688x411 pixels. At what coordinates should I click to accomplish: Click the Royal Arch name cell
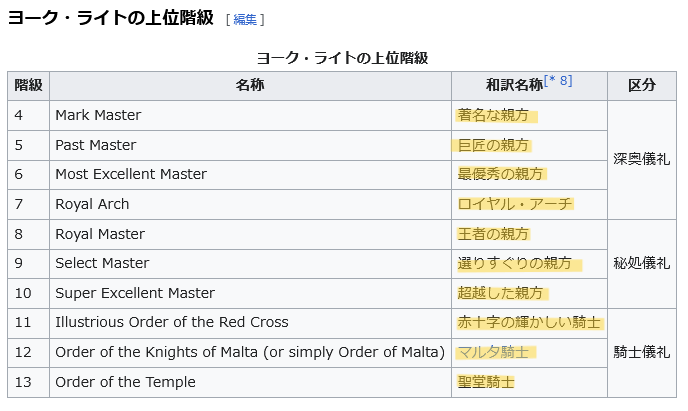click(x=92, y=204)
